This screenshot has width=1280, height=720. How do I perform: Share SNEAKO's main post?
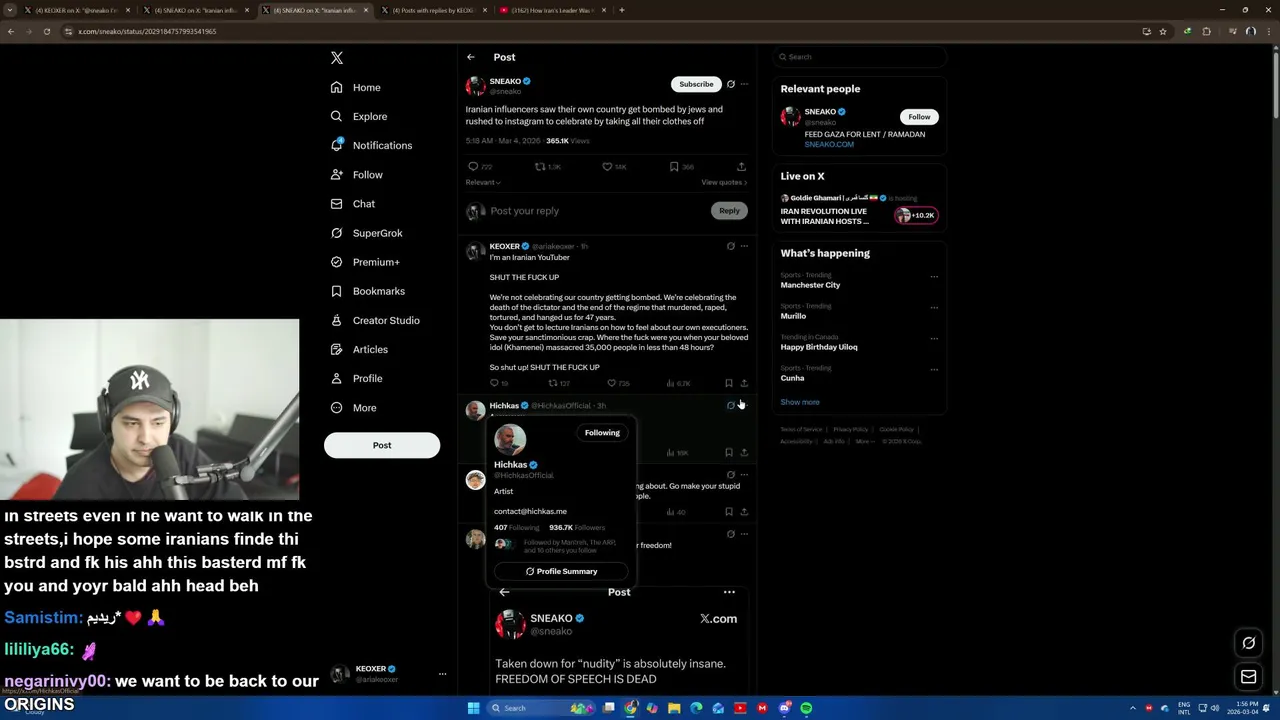coord(741,167)
